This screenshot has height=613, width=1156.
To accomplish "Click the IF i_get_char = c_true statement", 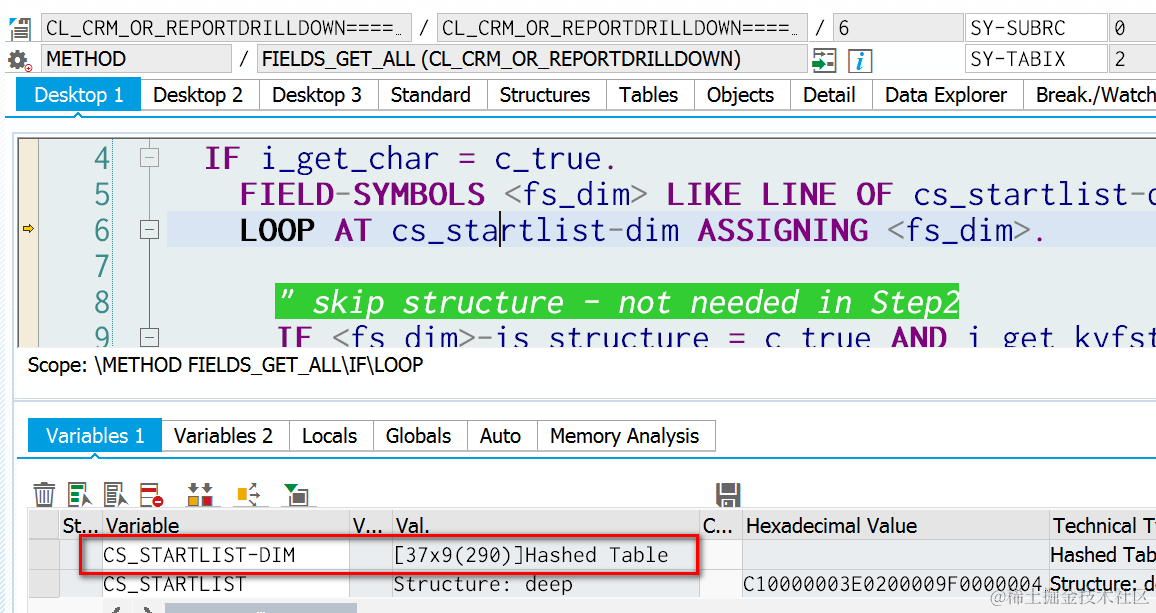I will click(x=410, y=159).
